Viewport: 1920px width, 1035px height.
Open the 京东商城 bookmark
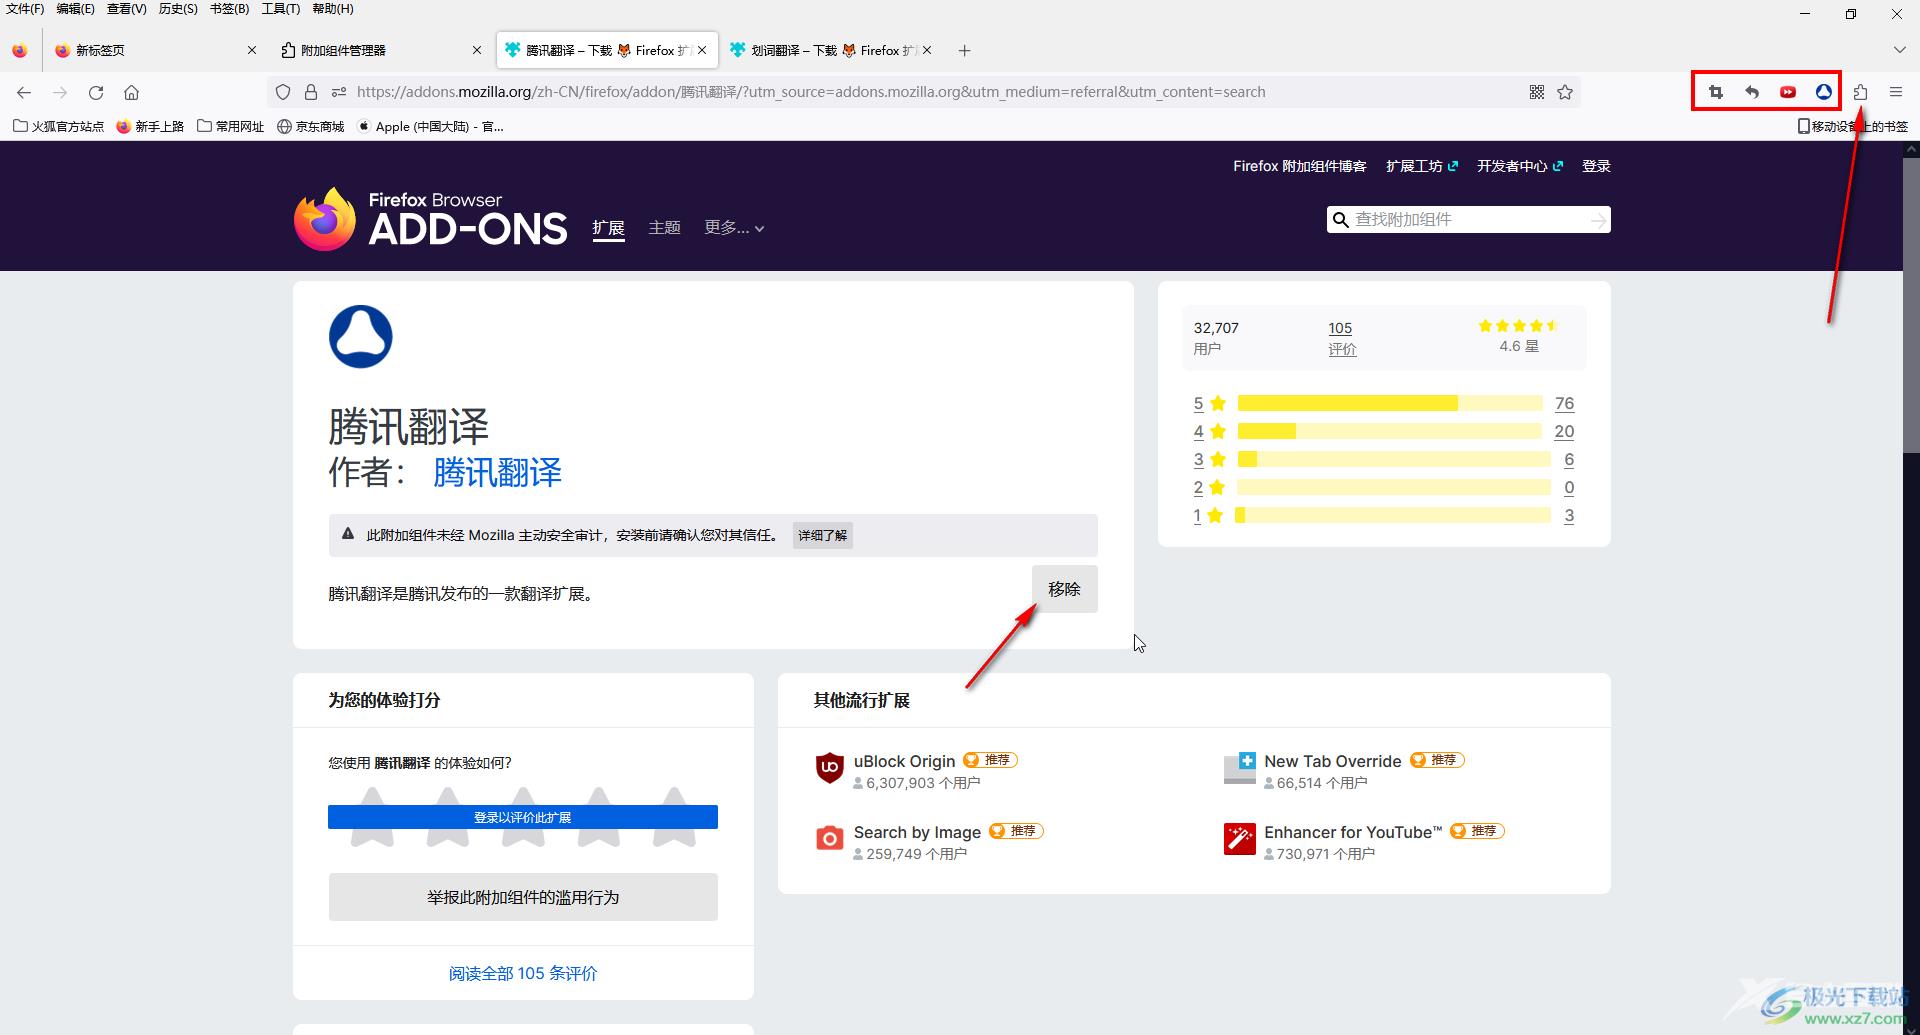coord(310,126)
